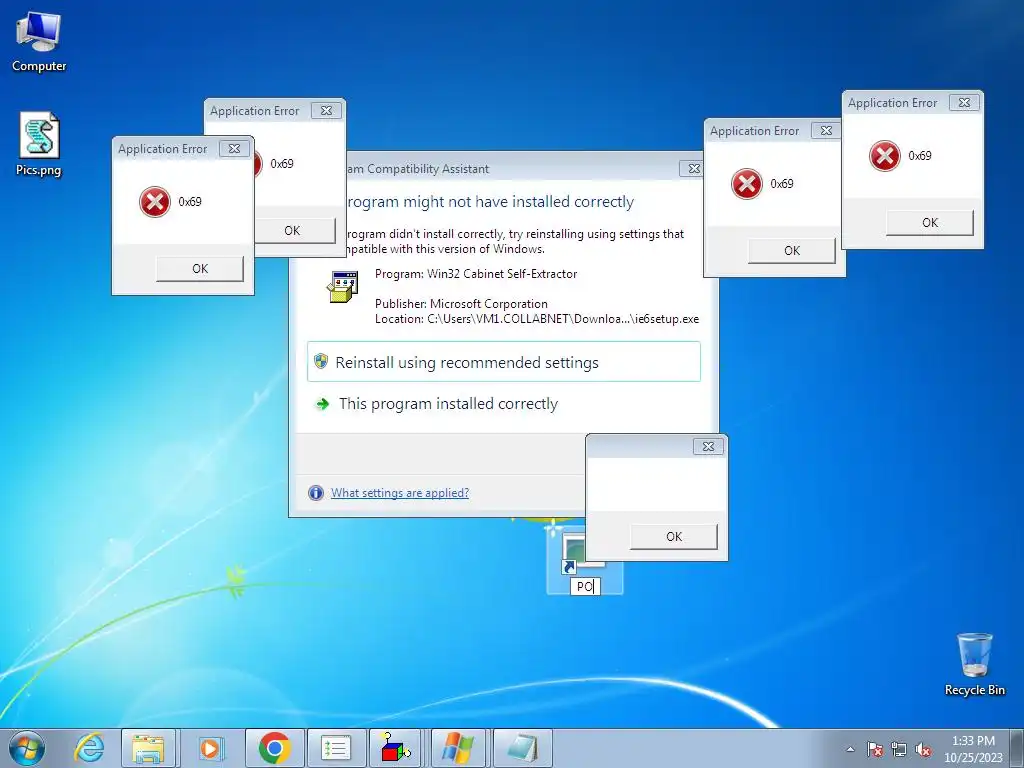The image size is (1024, 768).
Task: Click the Show desktop strip beside clock
Action: click(1017, 748)
